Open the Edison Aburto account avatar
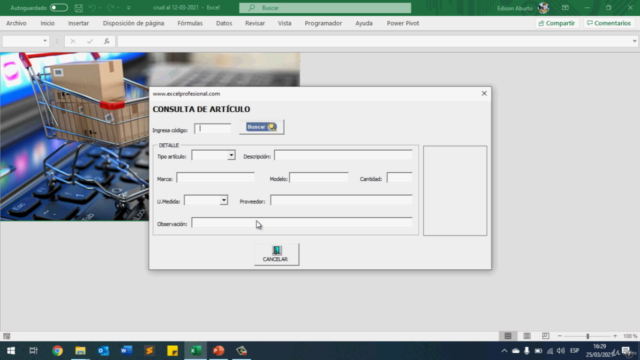Viewport: 640px width, 360px height. tap(543, 8)
